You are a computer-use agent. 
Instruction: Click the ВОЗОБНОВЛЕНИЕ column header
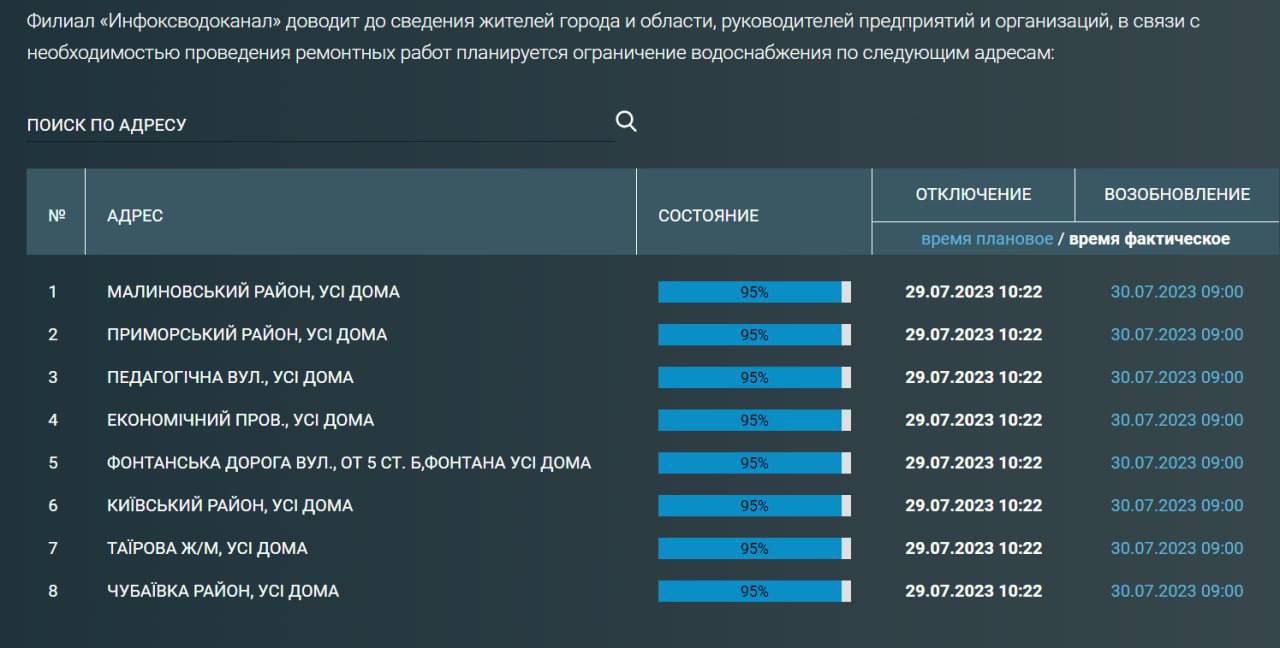click(x=1177, y=195)
